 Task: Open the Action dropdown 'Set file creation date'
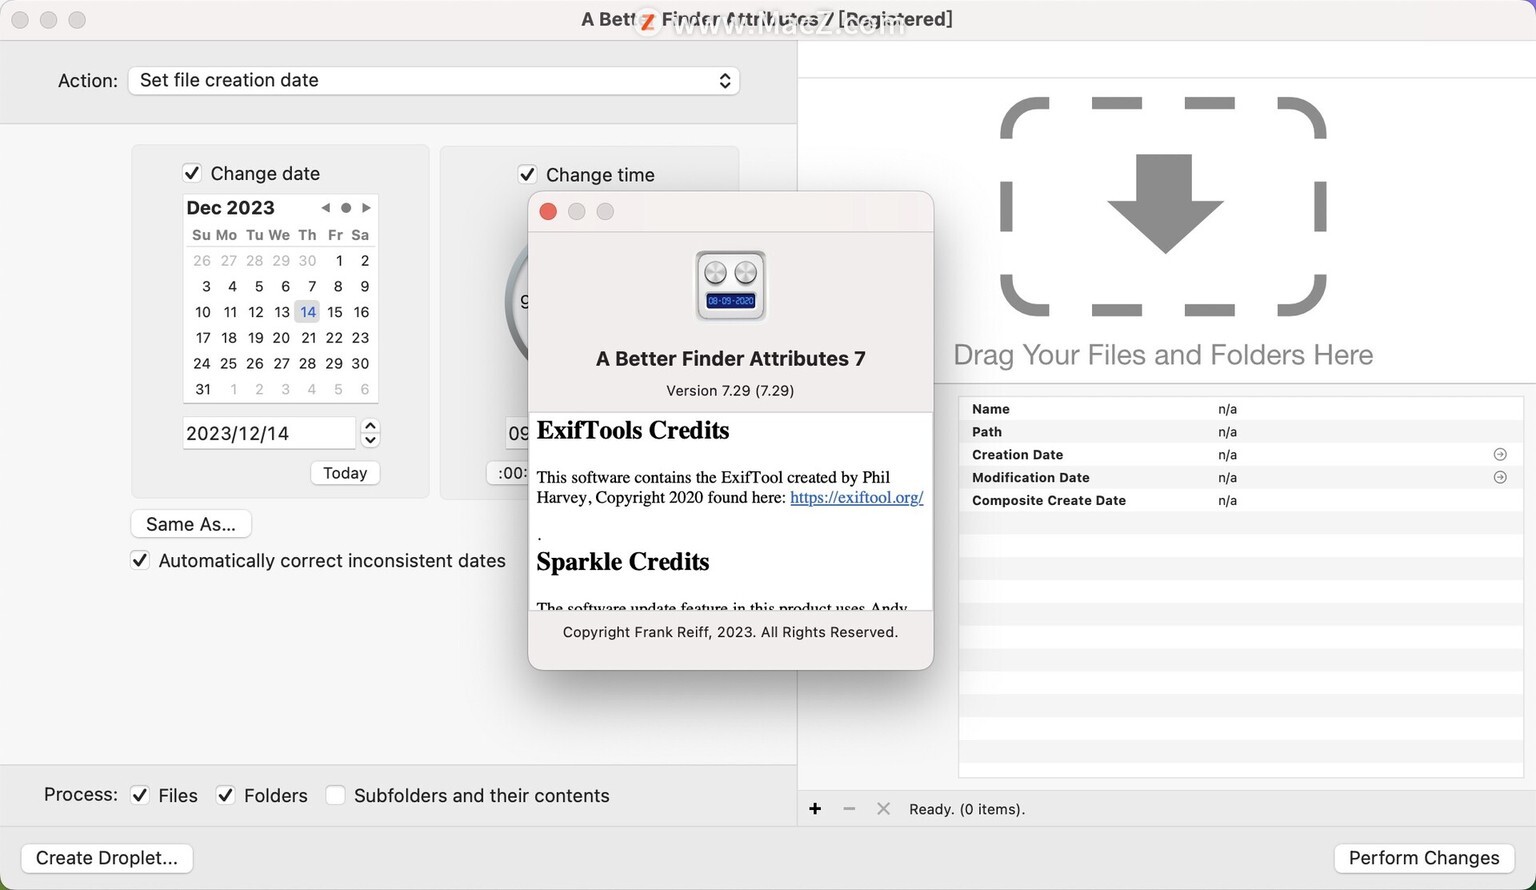[x=434, y=80]
